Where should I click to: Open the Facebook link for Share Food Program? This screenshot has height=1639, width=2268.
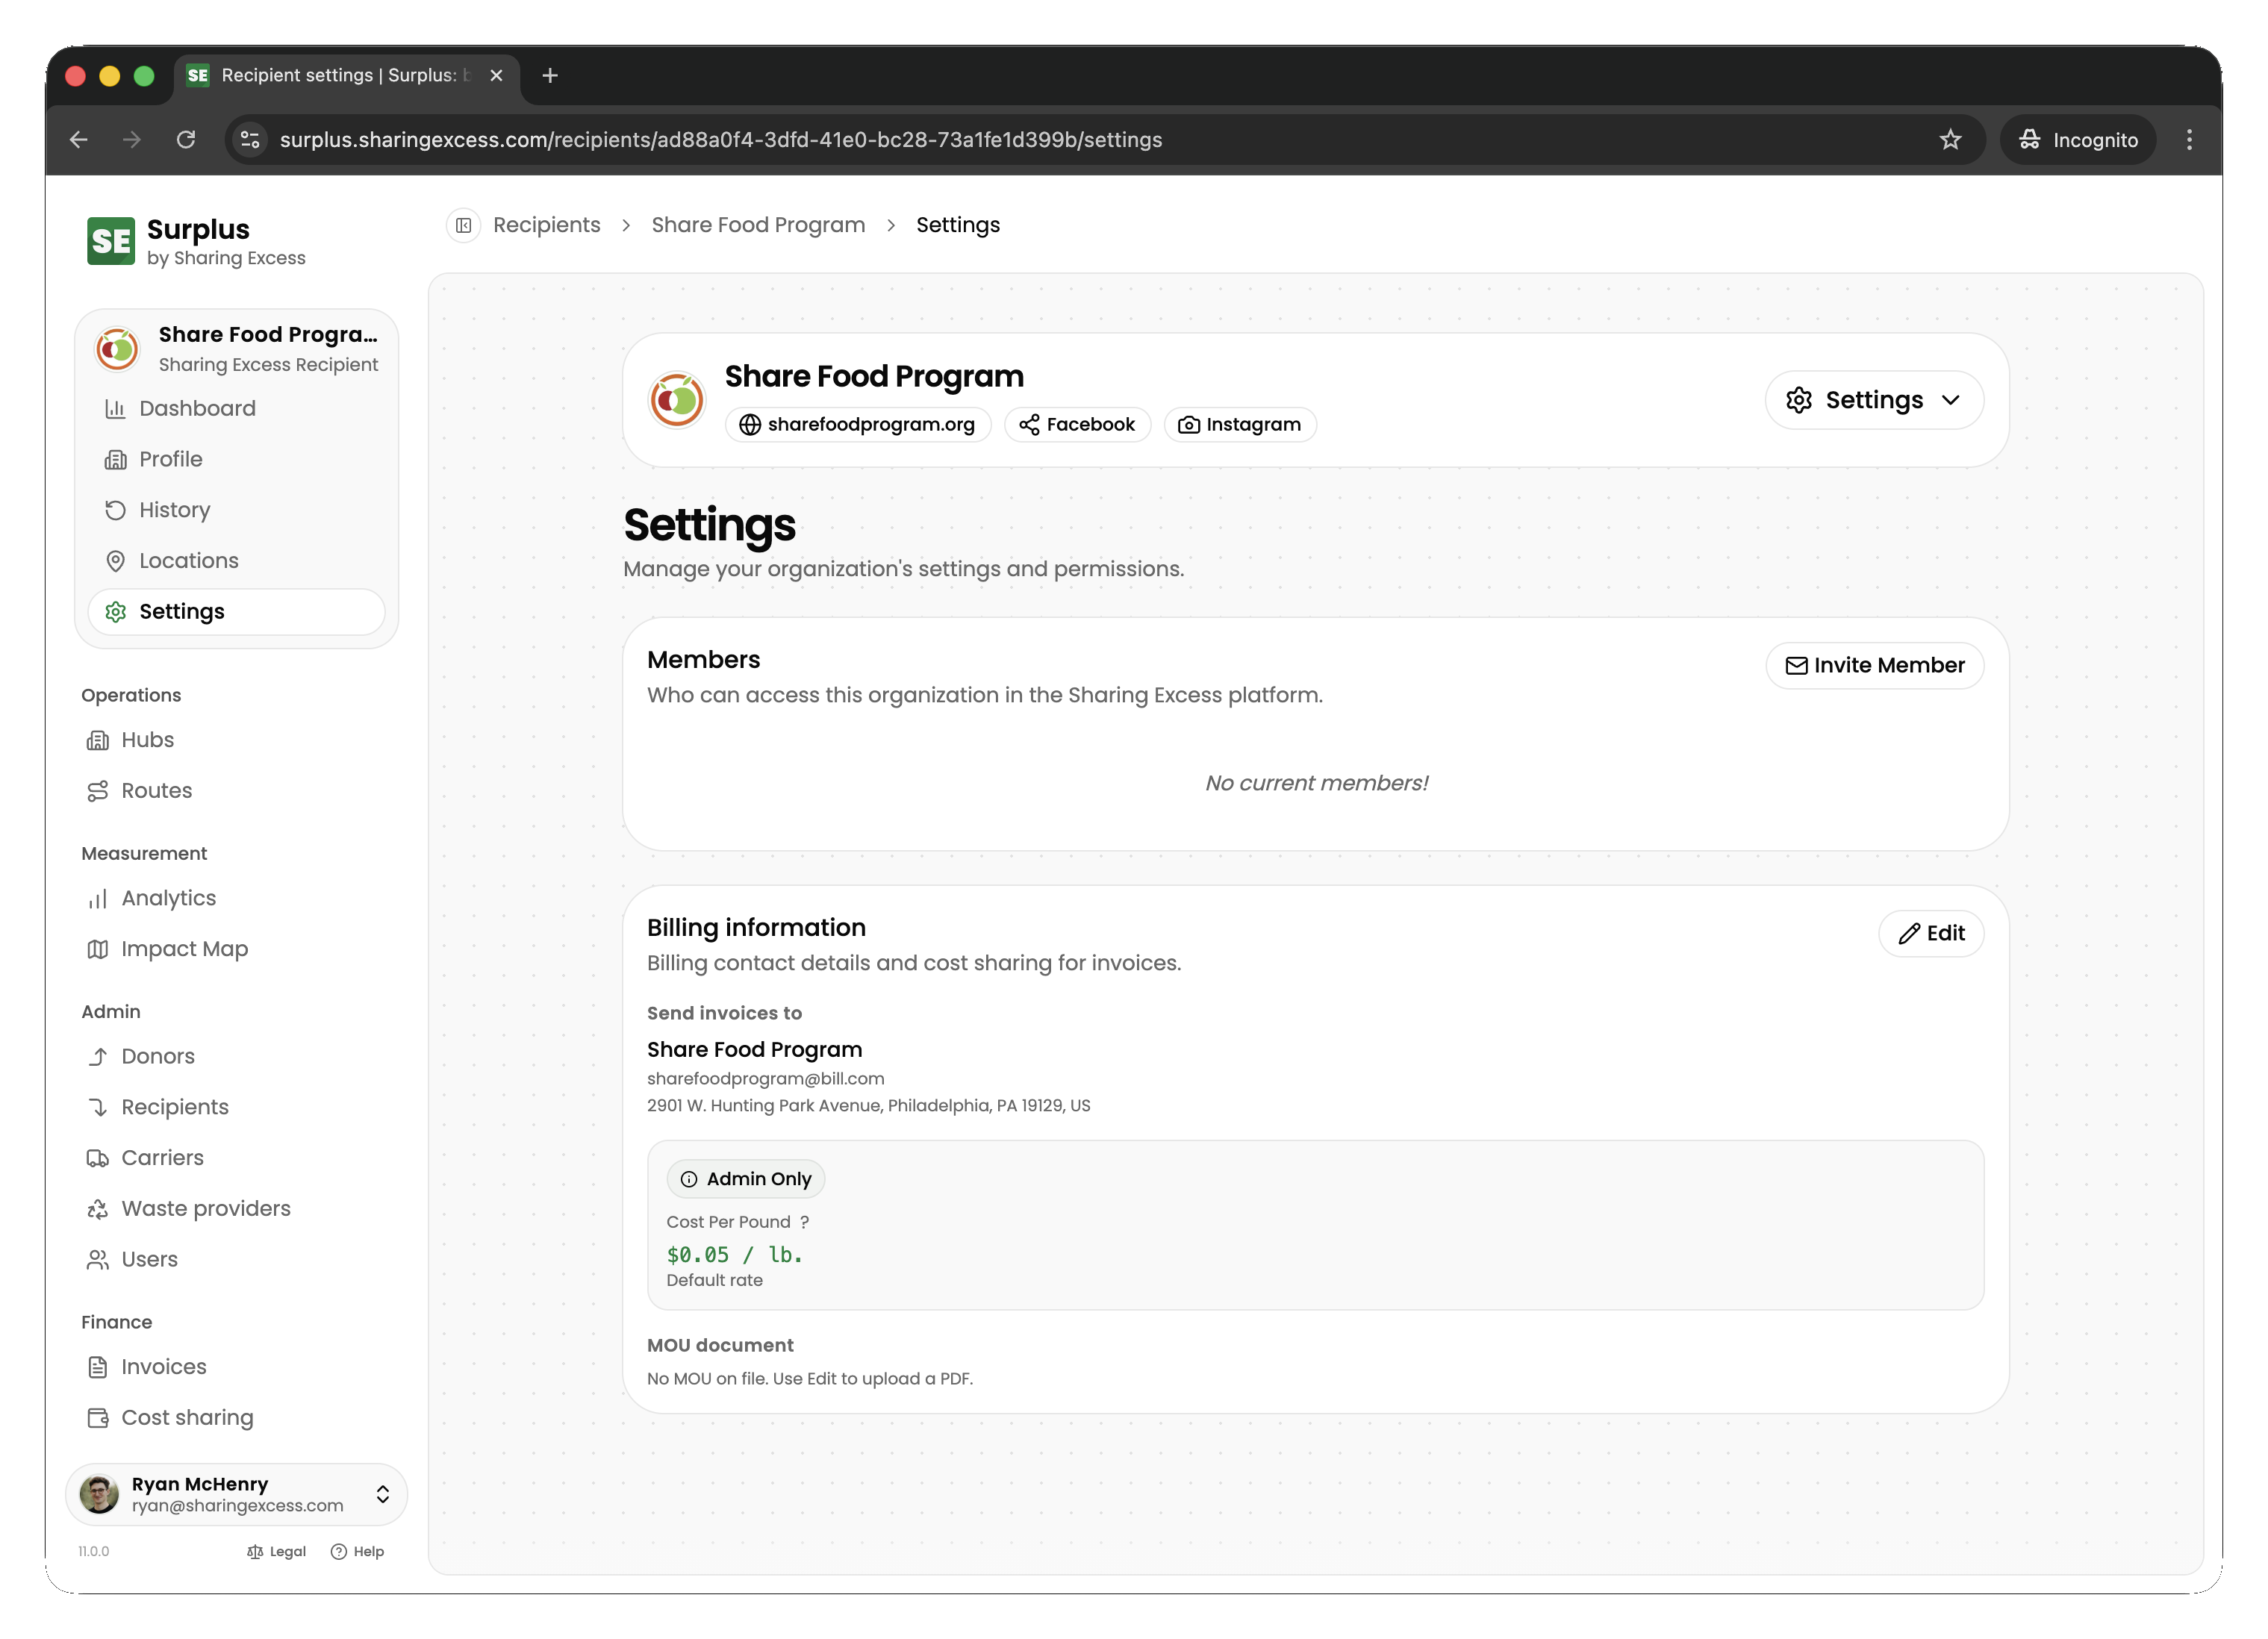click(1077, 425)
